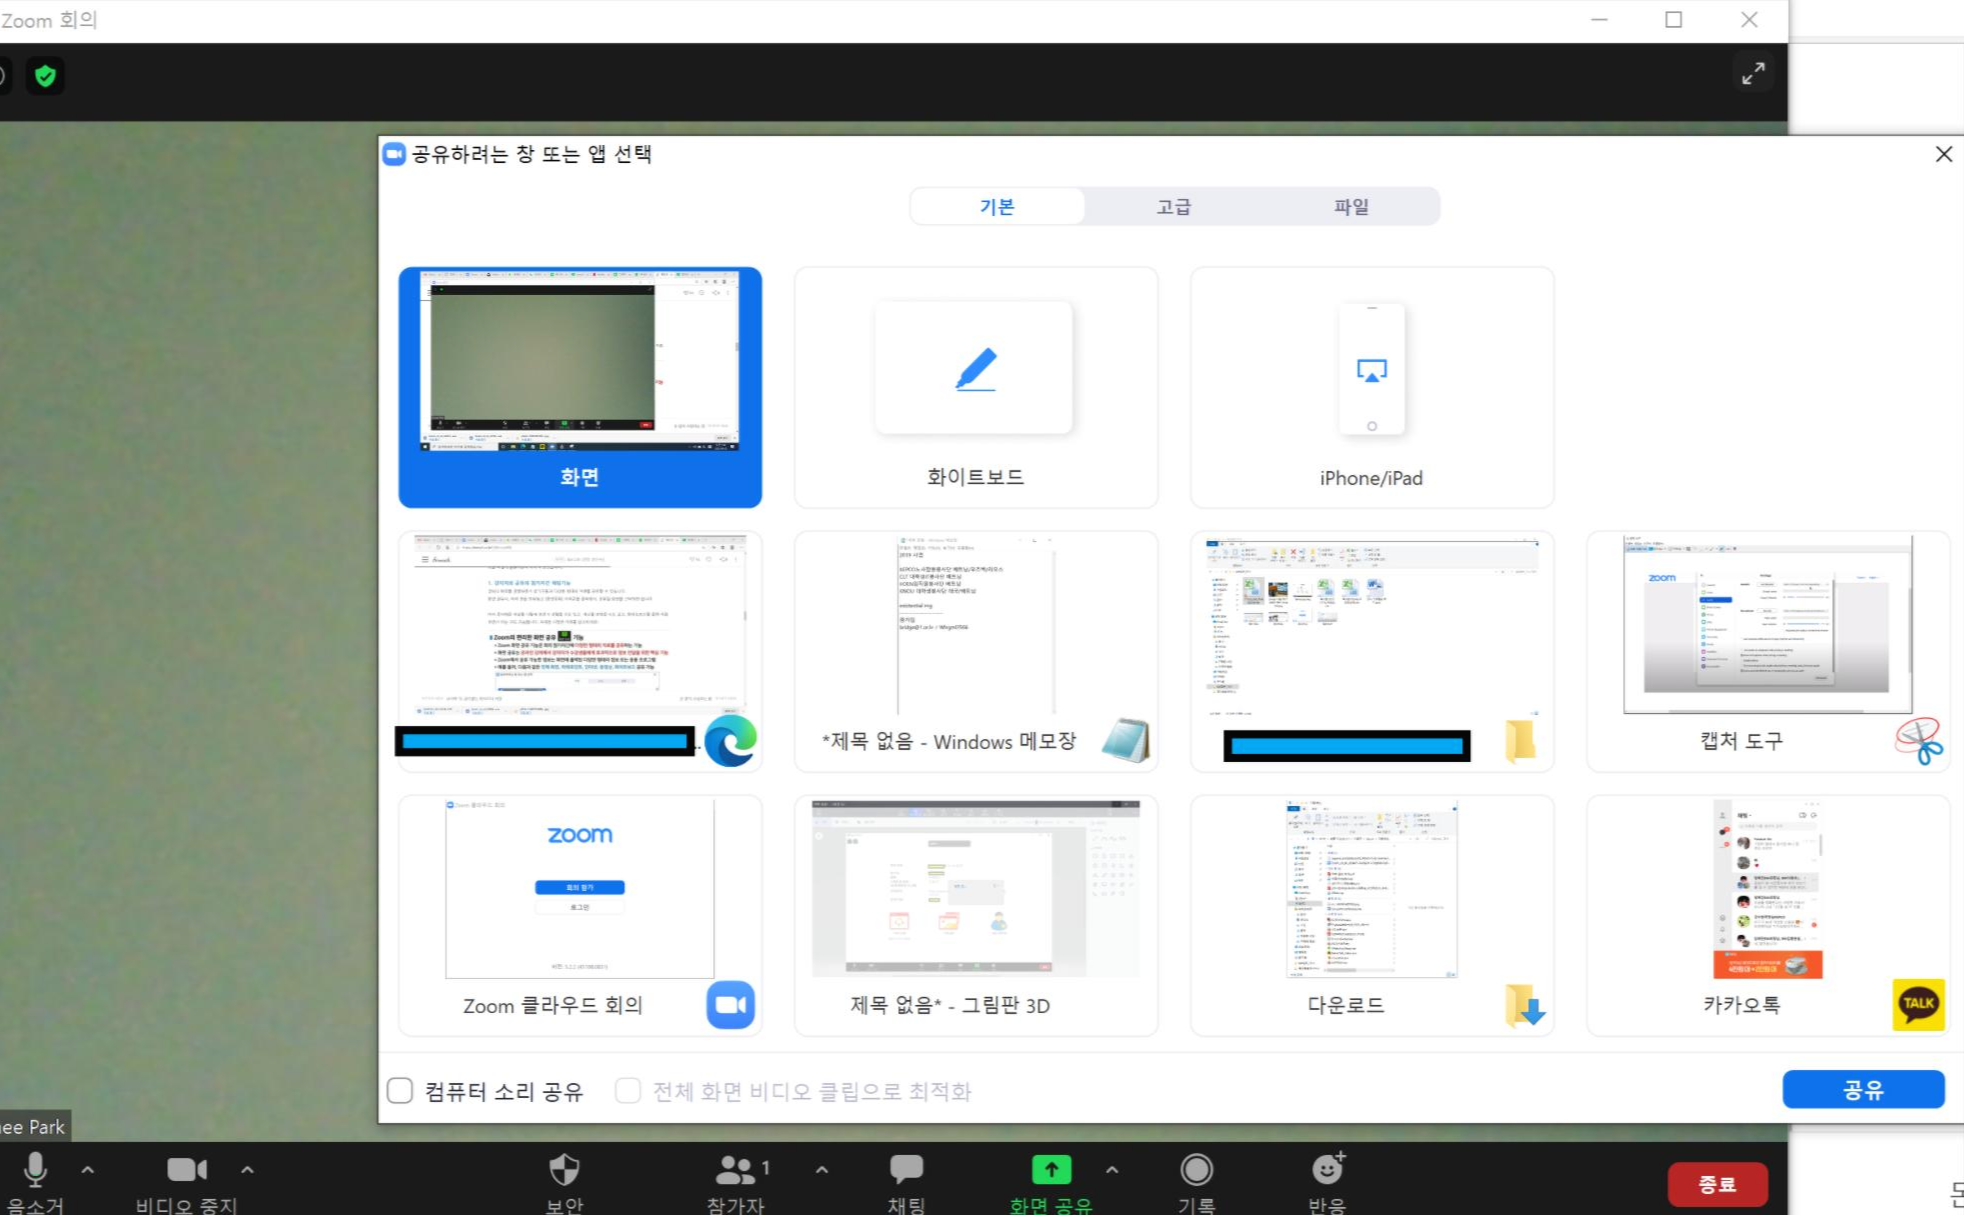Expand the screen share options arrow
The height and width of the screenshot is (1215, 1964).
[x=1112, y=1169]
